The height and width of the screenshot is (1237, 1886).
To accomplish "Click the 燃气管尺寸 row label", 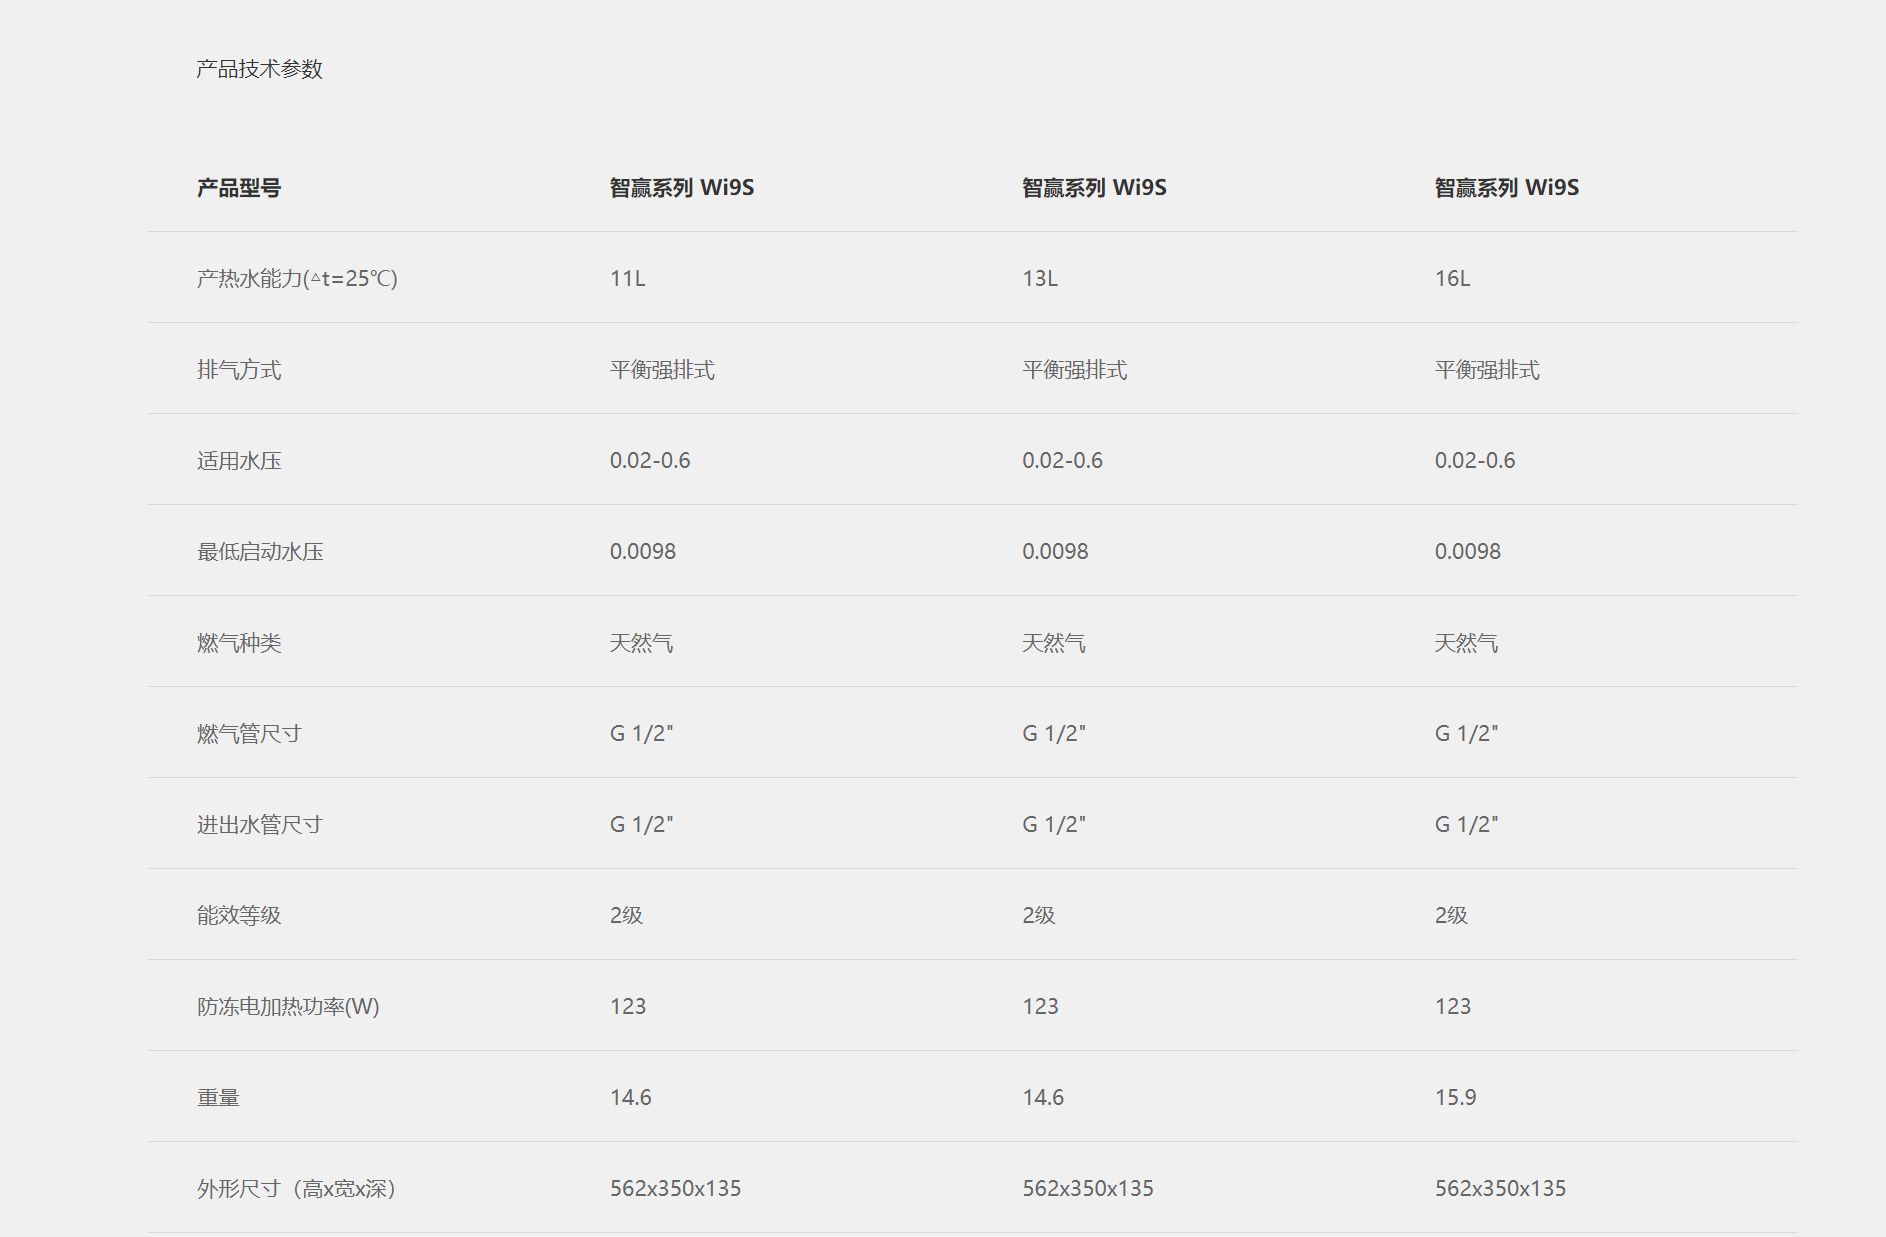I will (x=249, y=734).
